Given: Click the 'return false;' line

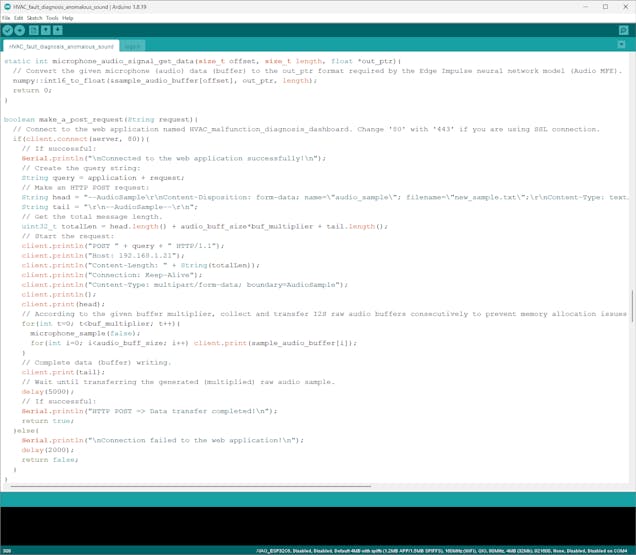Looking at the screenshot, I should click(50, 460).
